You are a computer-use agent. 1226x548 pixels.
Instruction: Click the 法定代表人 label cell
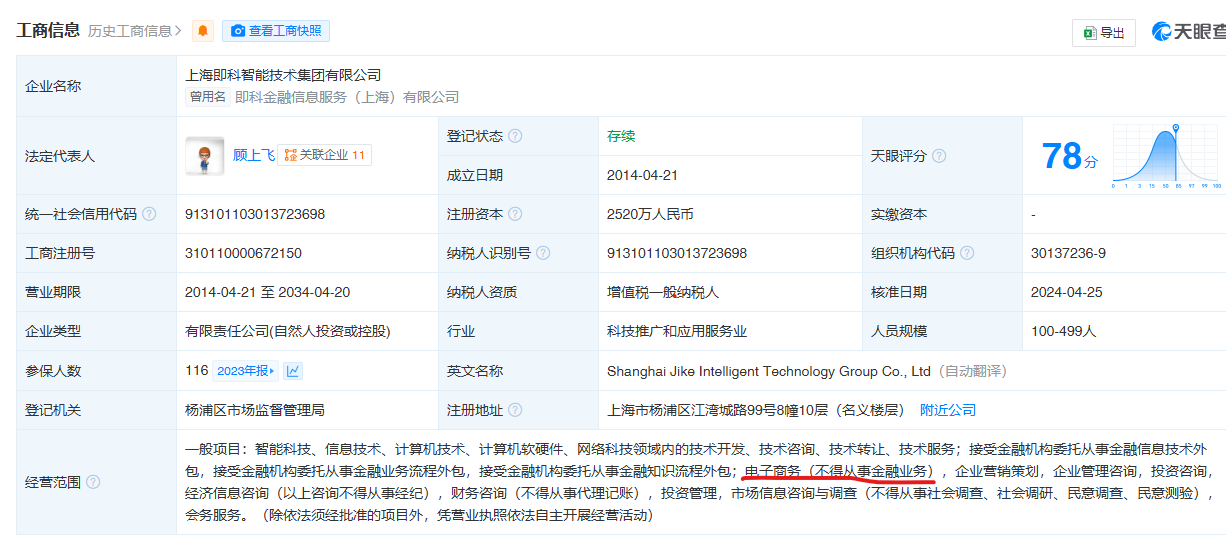[96, 156]
